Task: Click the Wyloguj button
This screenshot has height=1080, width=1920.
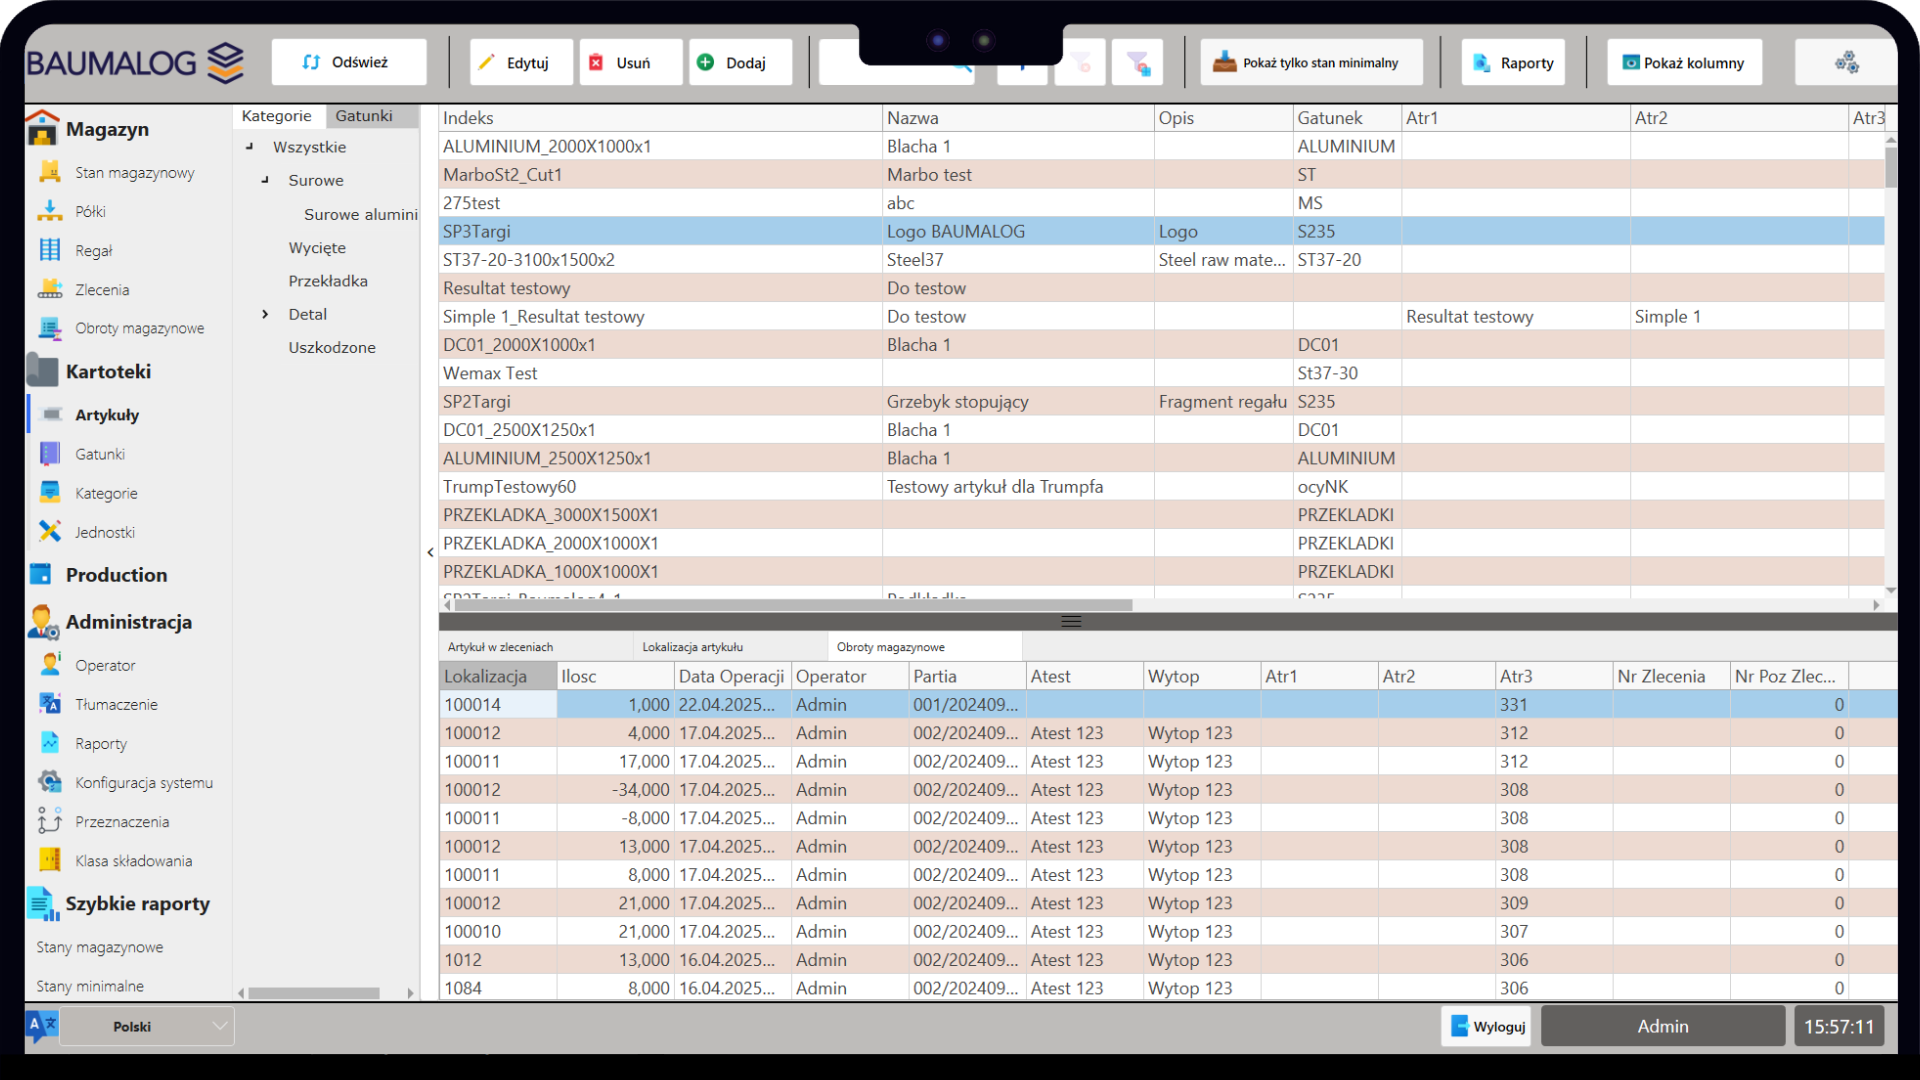Action: 1486,1026
